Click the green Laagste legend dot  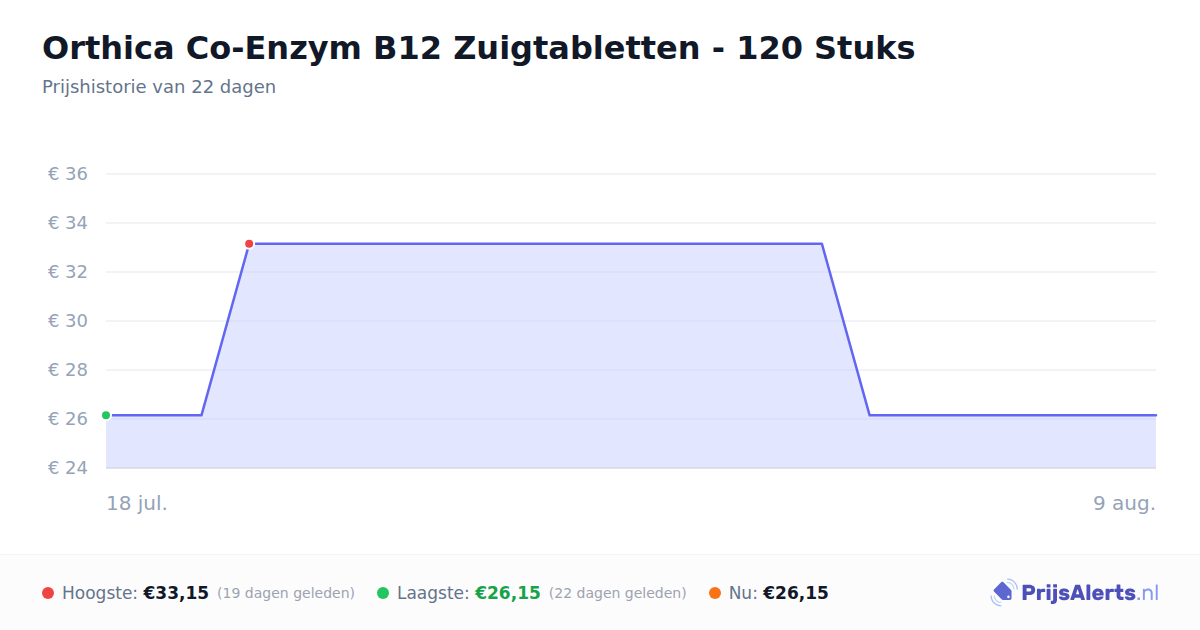(383, 593)
